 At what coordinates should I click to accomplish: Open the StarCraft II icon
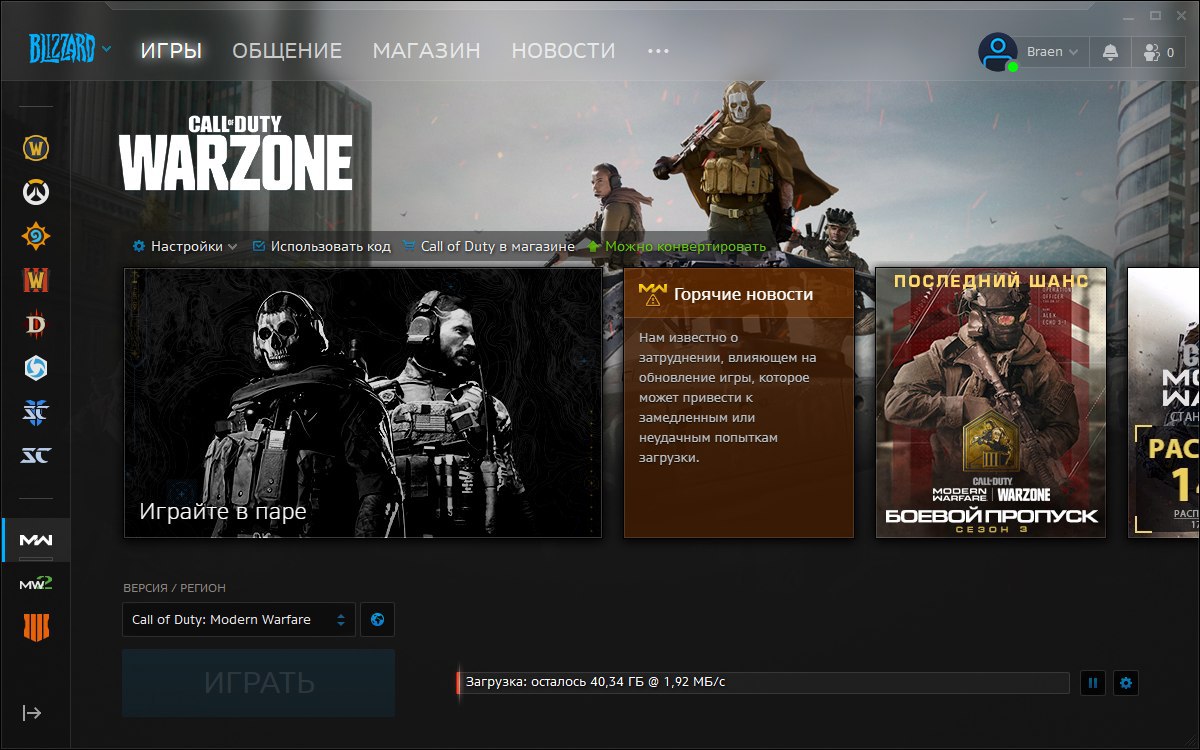point(36,412)
